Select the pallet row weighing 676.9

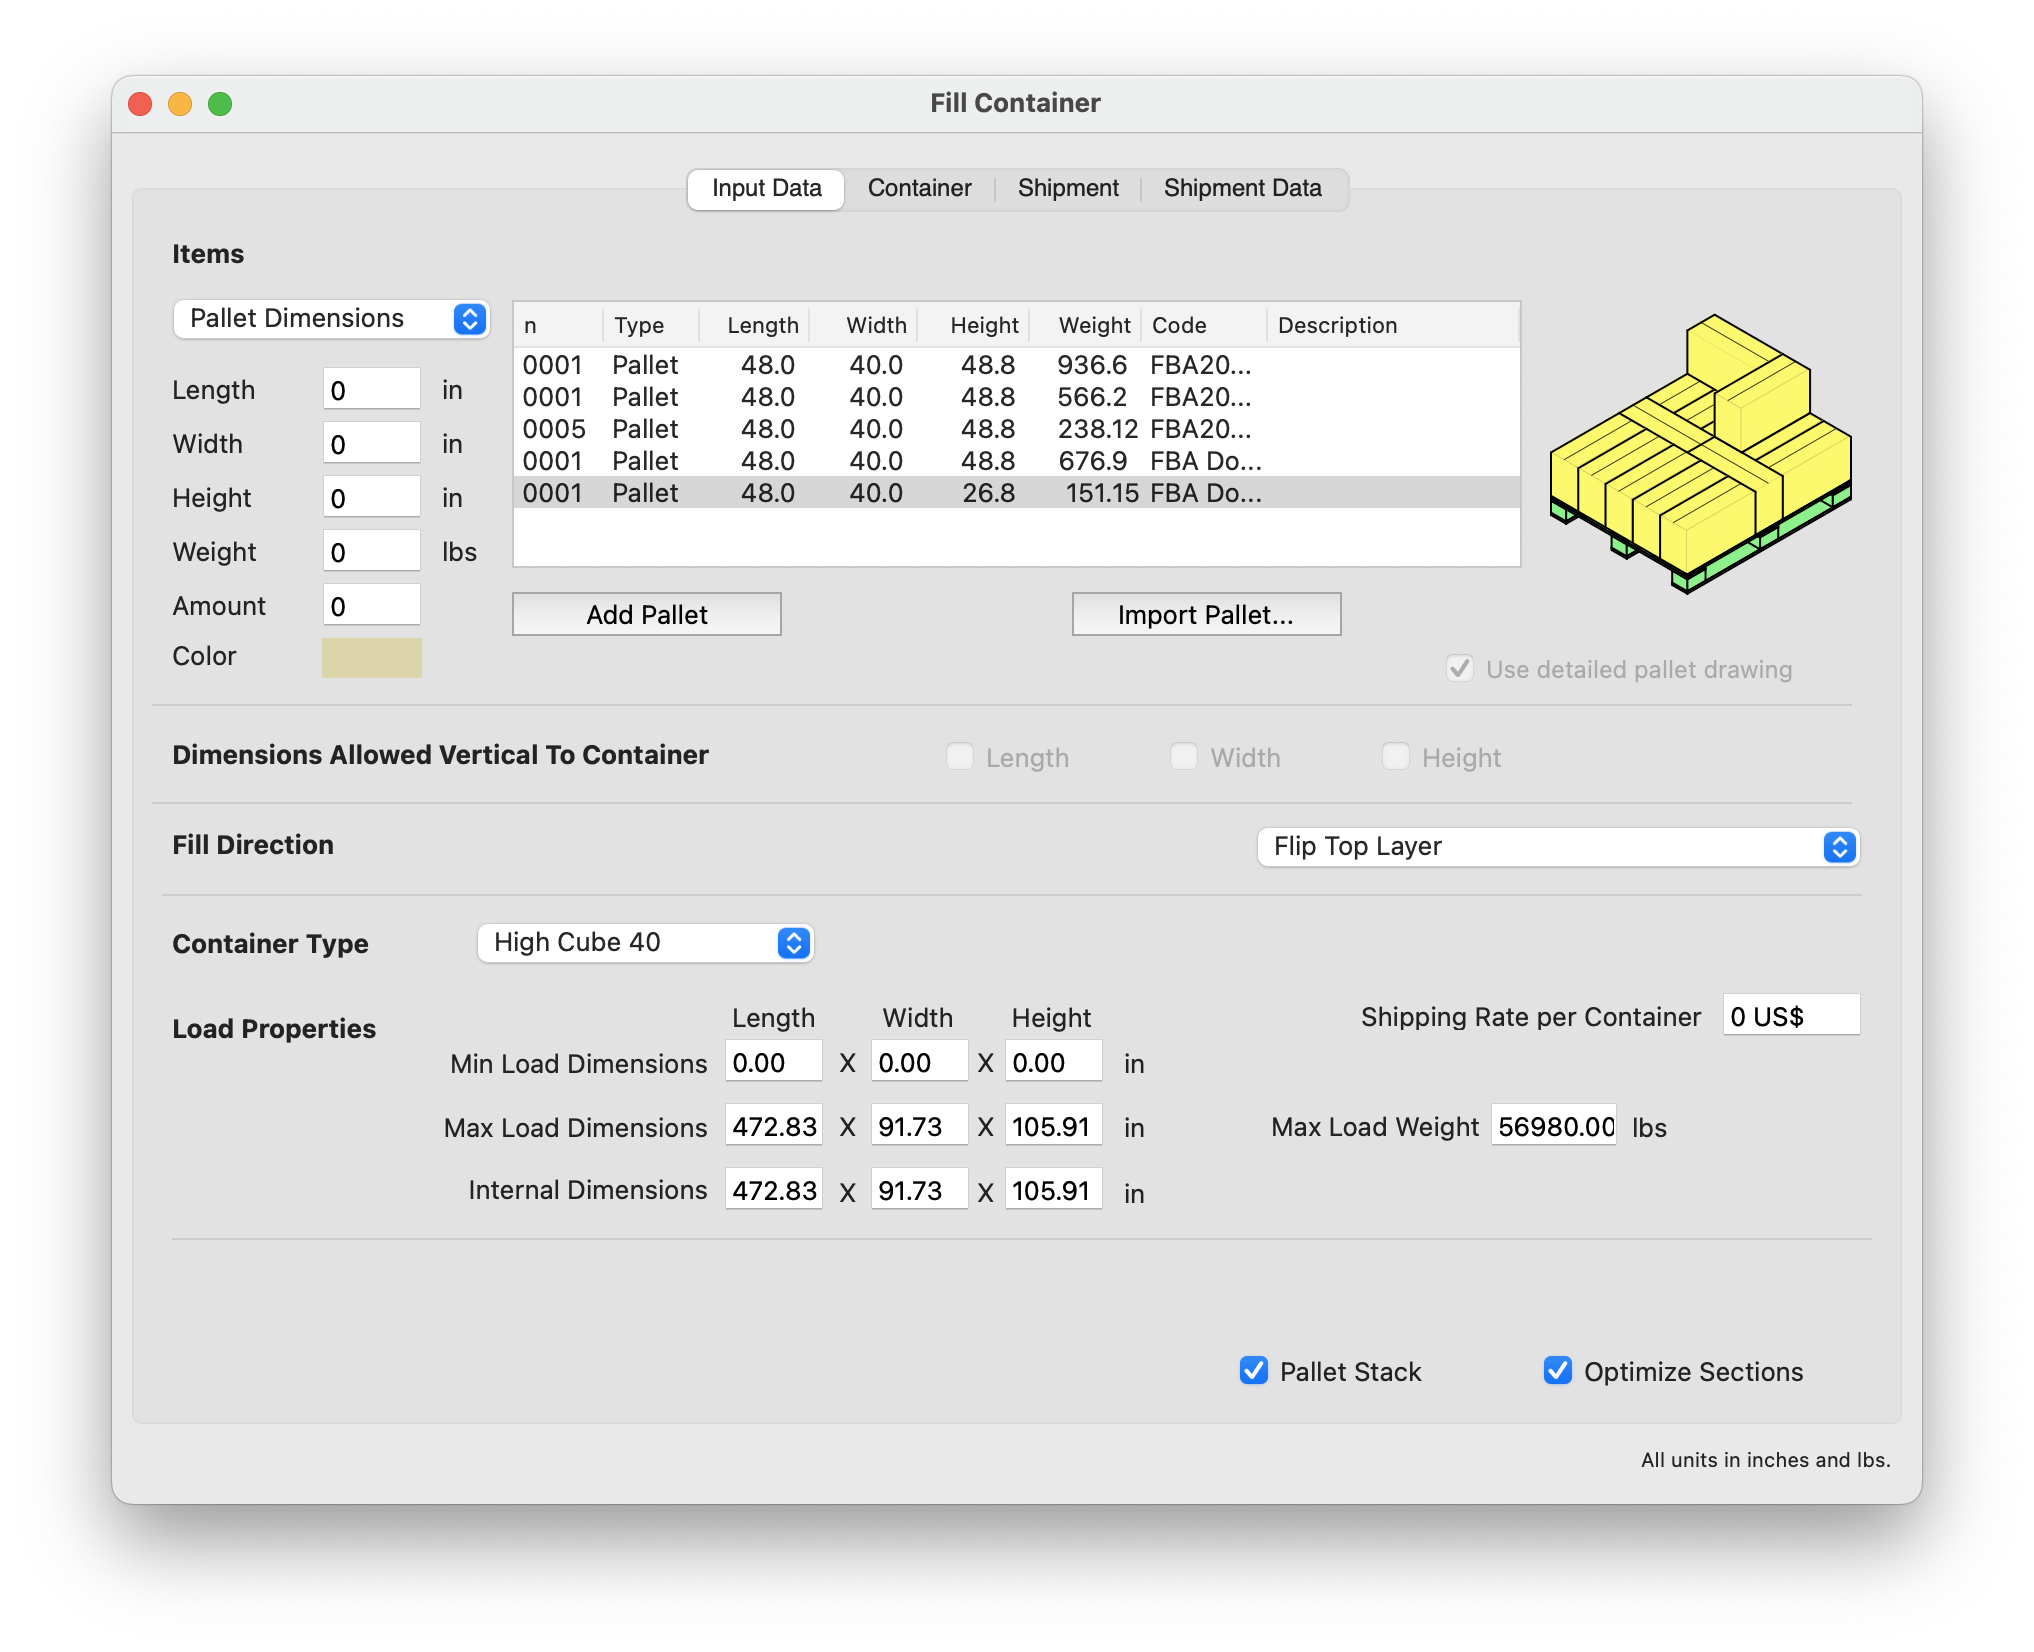[1016, 461]
